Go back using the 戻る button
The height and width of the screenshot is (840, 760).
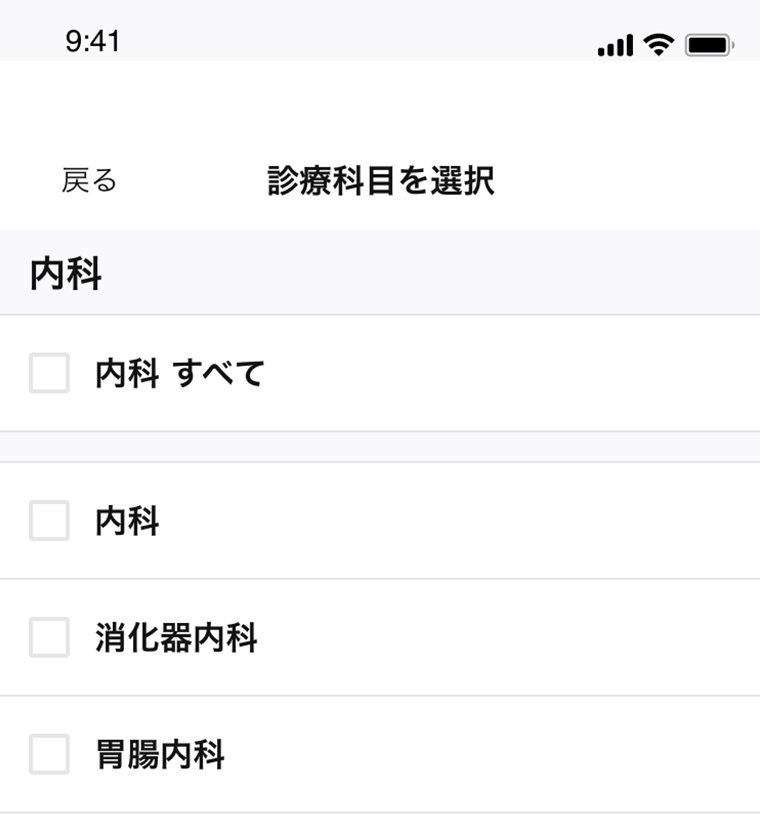pyautogui.click(x=89, y=180)
